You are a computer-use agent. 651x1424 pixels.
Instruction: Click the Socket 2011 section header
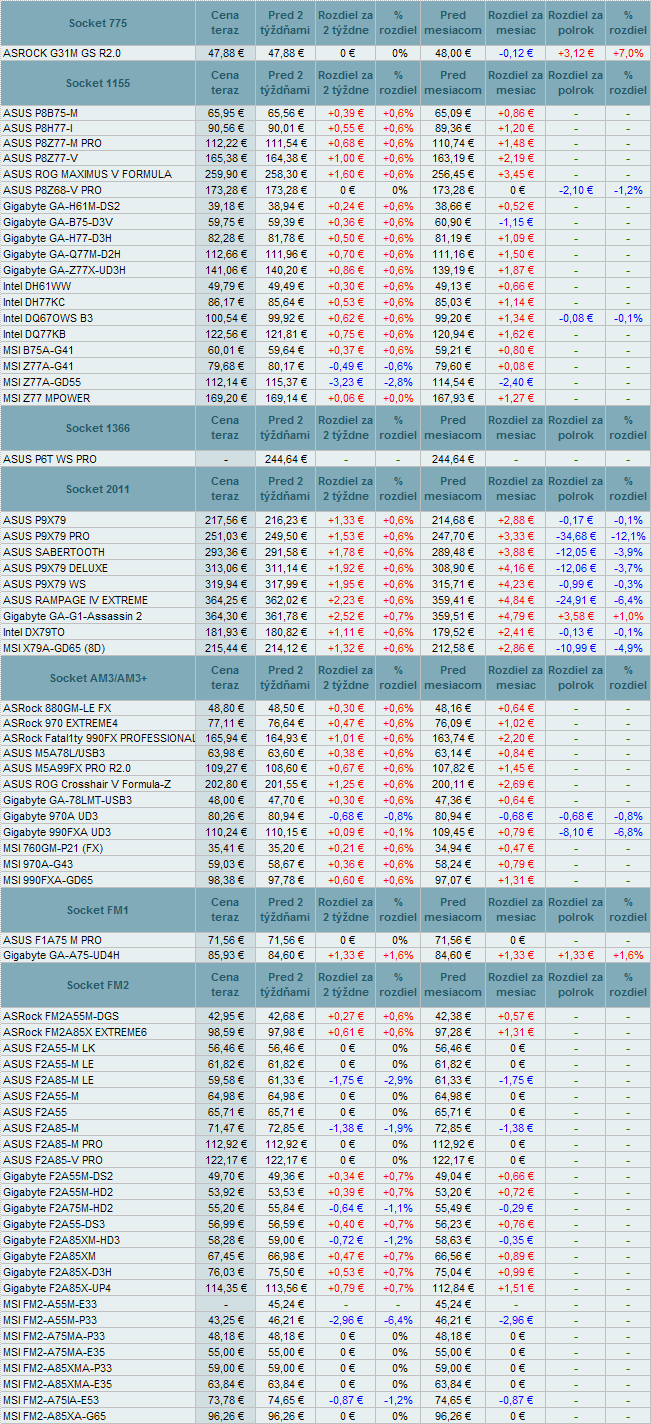[97, 489]
